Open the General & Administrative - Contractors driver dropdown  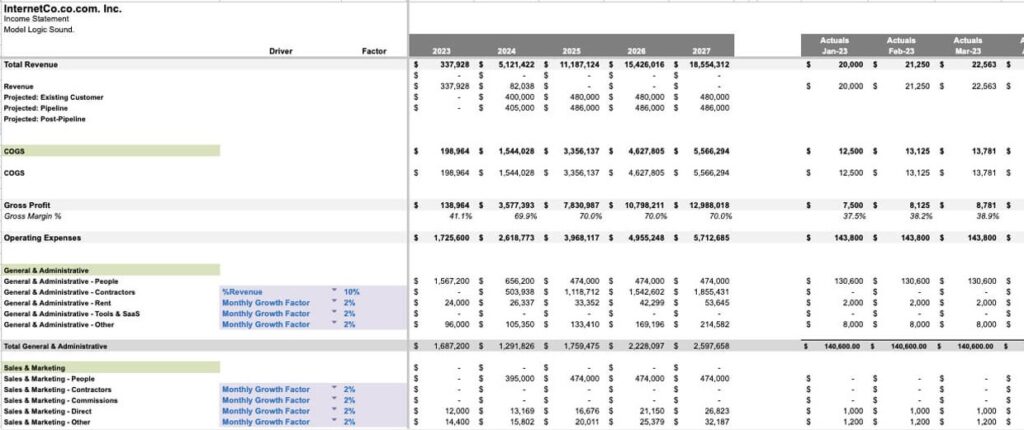click(x=333, y=292)
